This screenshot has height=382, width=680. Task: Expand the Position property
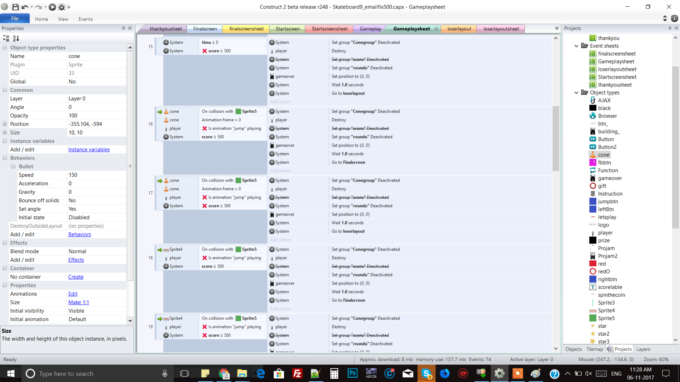pos(5,124)
